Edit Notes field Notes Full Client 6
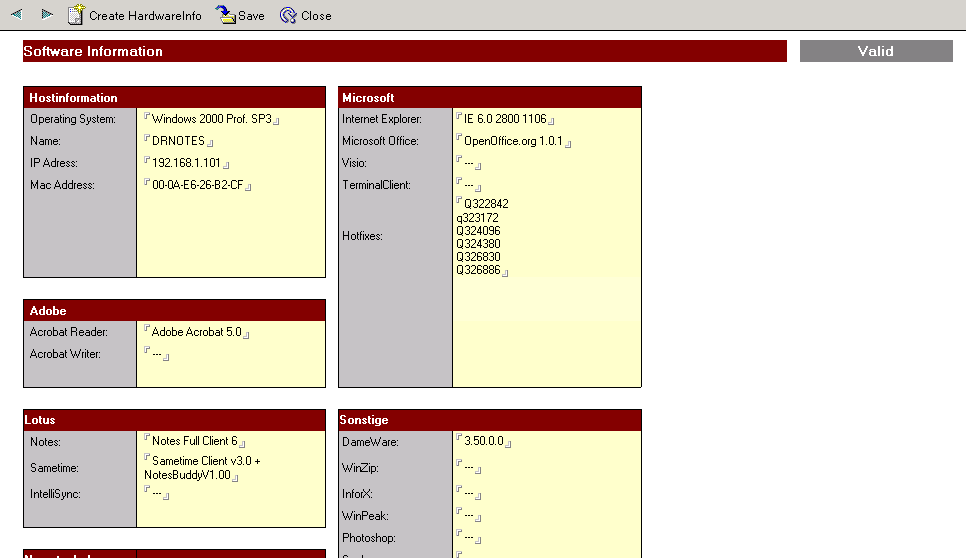Screen dimensions: 966x558 [195, 441]
